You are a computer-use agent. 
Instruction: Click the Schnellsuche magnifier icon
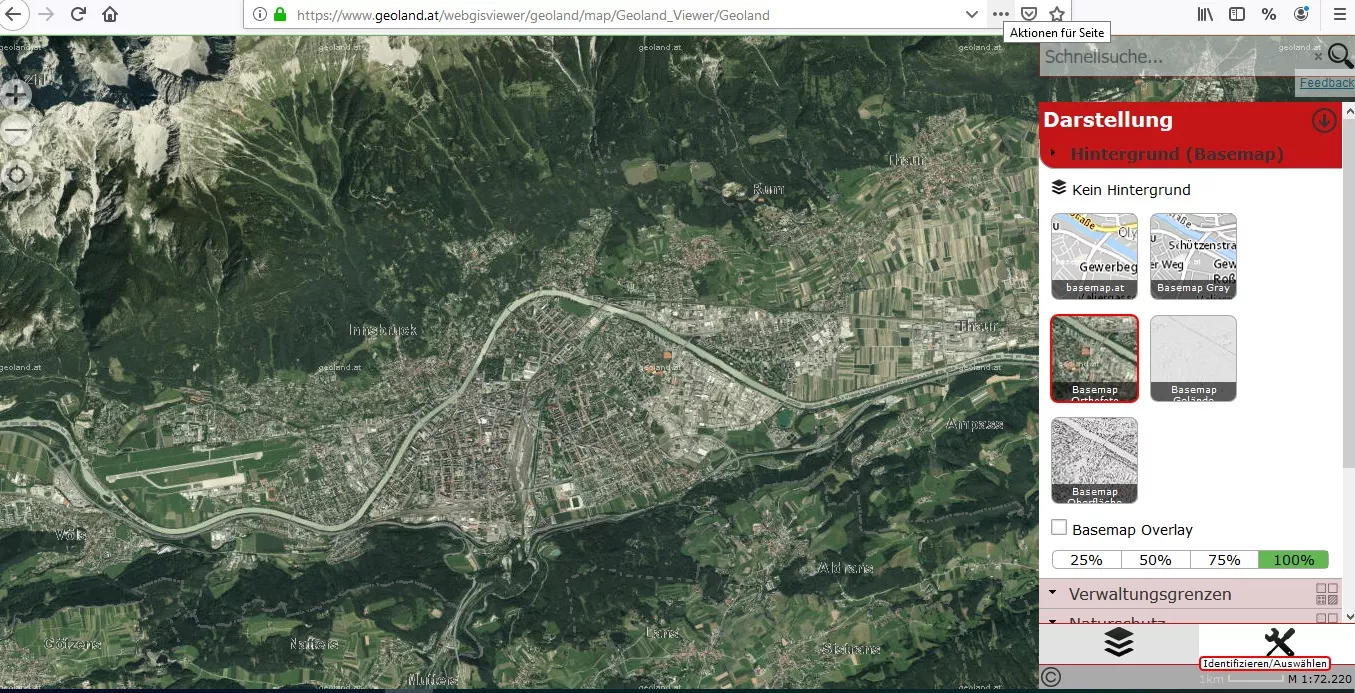tap(1339, 57)
